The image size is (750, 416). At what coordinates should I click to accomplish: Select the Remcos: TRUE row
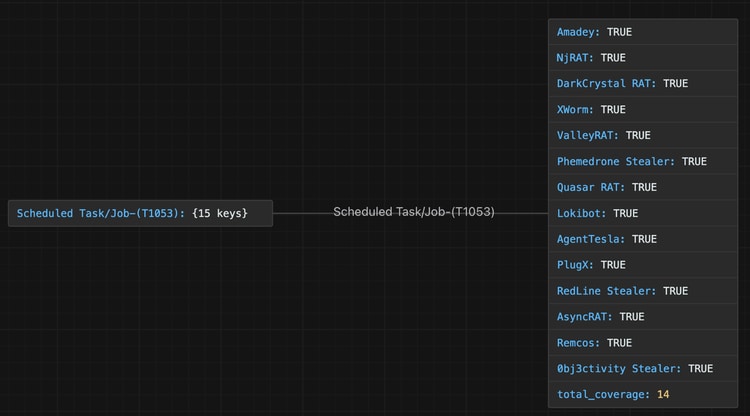click(x=643, y=343)
